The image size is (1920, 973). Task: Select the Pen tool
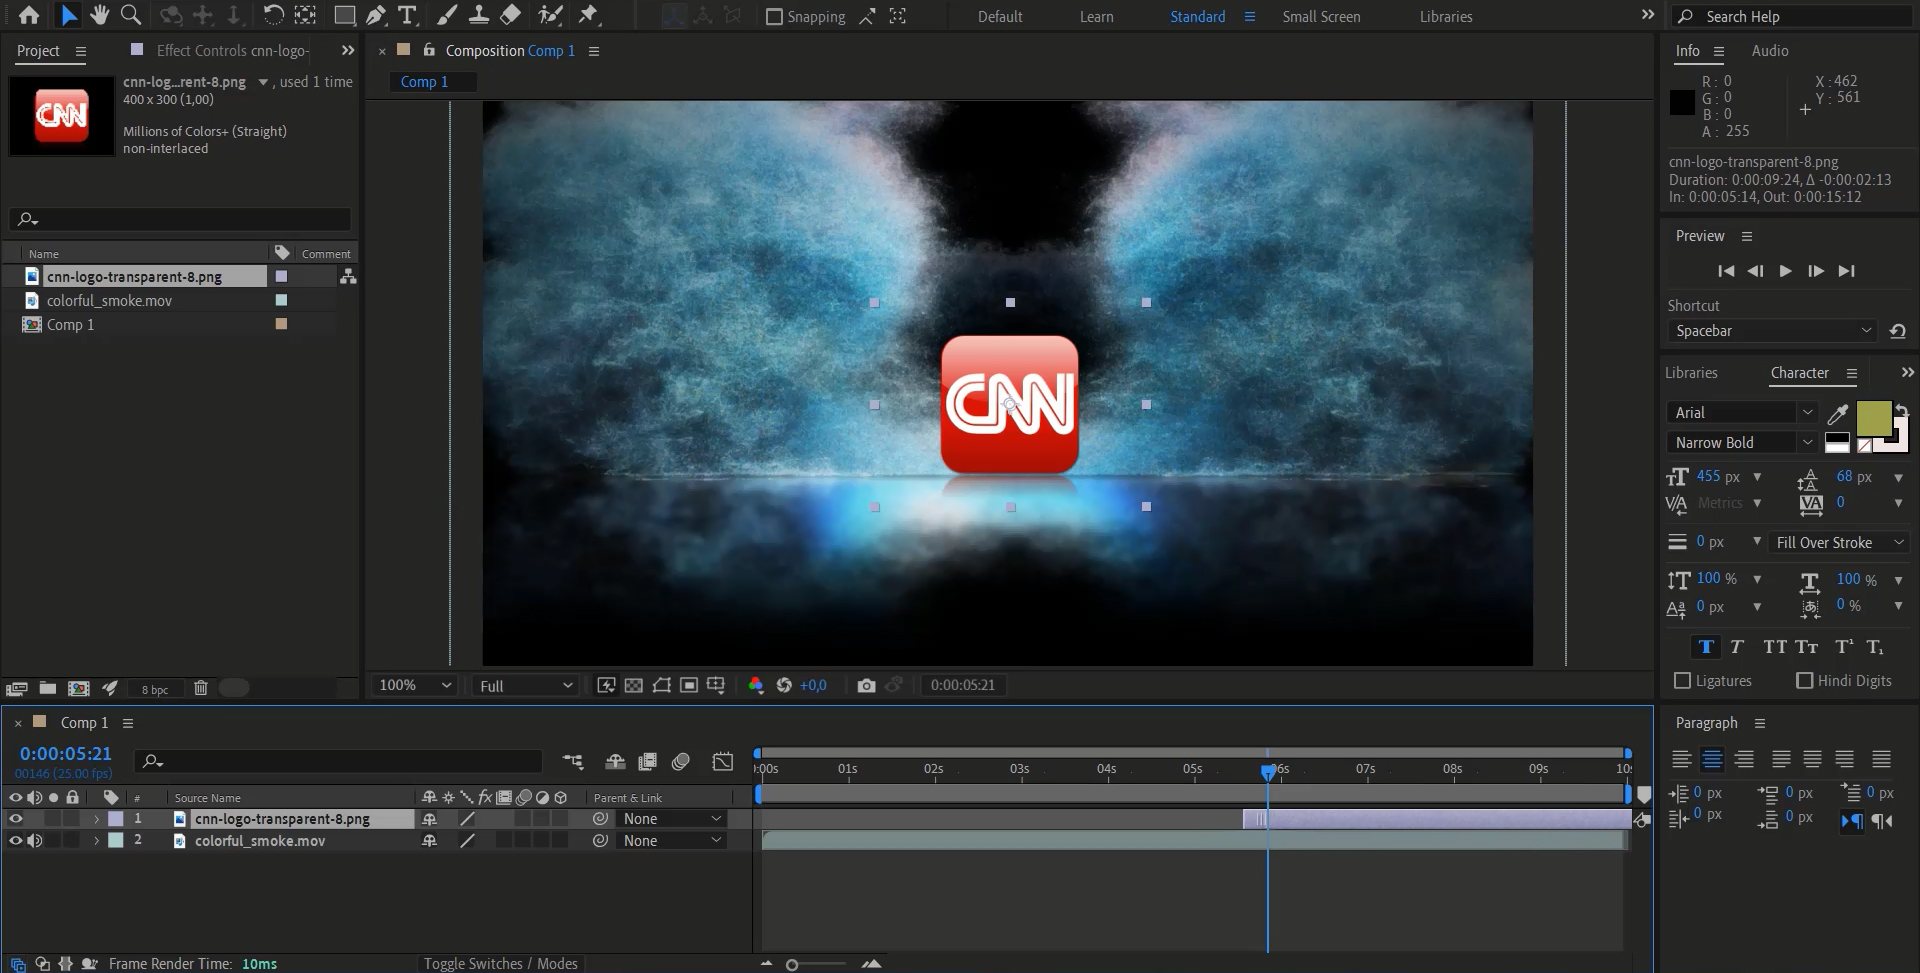375,15
